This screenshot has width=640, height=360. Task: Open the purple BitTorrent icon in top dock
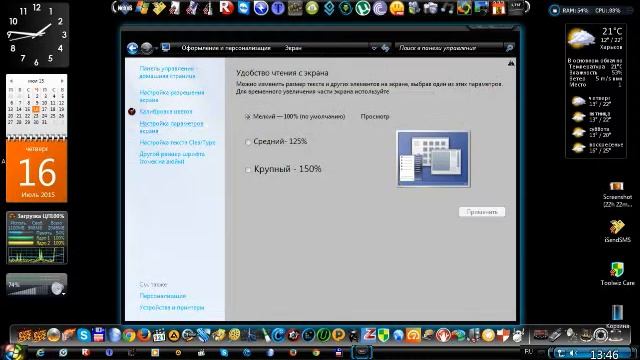click(380, 8)
